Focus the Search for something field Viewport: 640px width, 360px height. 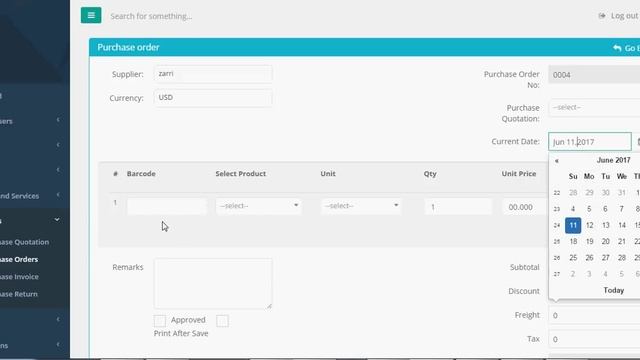click(151, 16)
